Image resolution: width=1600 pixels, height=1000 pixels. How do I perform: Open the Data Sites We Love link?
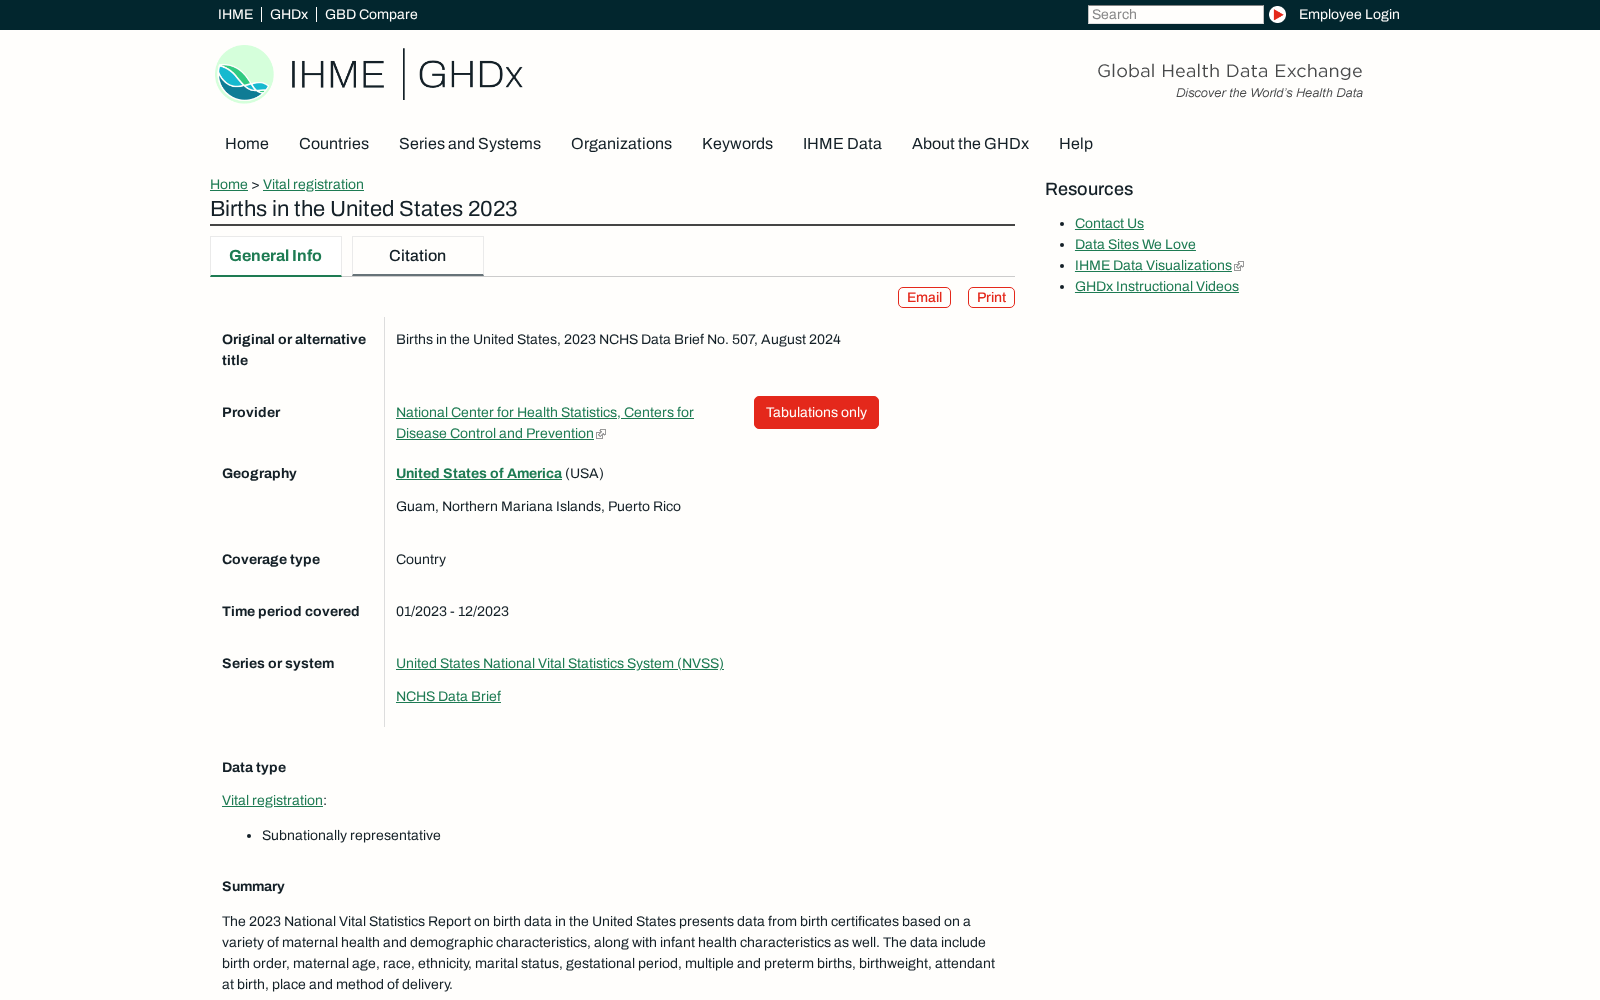click(1135, 245)
